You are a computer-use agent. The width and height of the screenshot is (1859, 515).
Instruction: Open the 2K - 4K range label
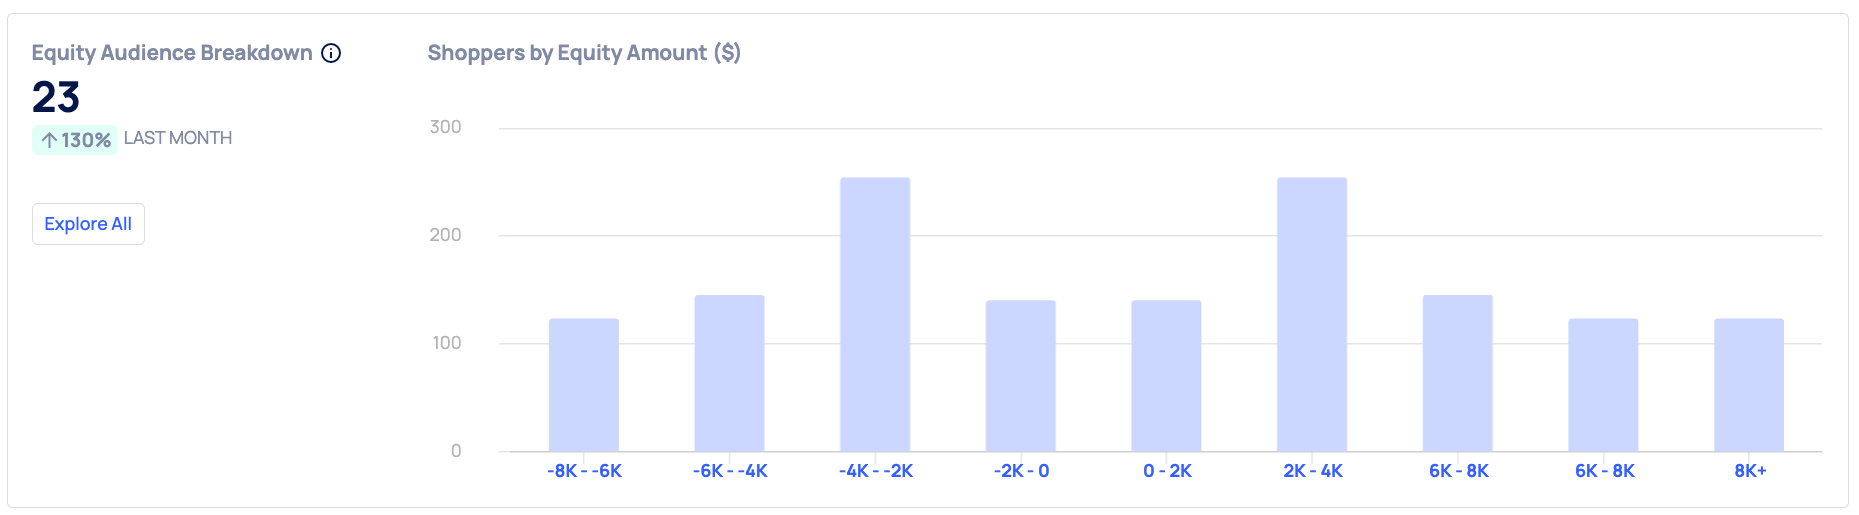pyautogui.click(x=1313, y=471)
